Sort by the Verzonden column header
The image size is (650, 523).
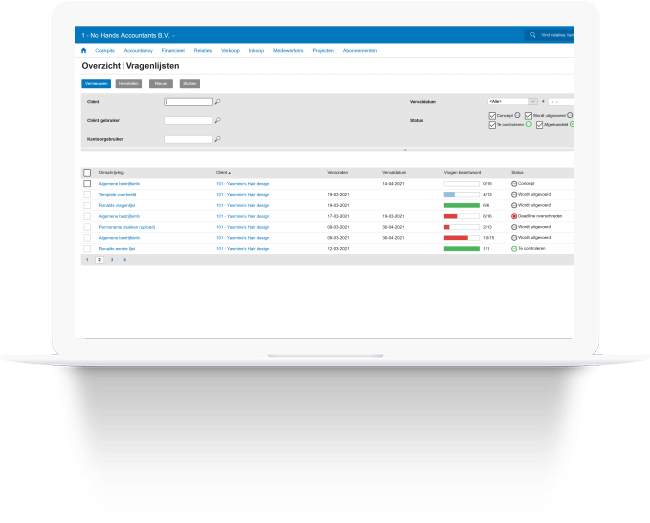click(337, 172)
